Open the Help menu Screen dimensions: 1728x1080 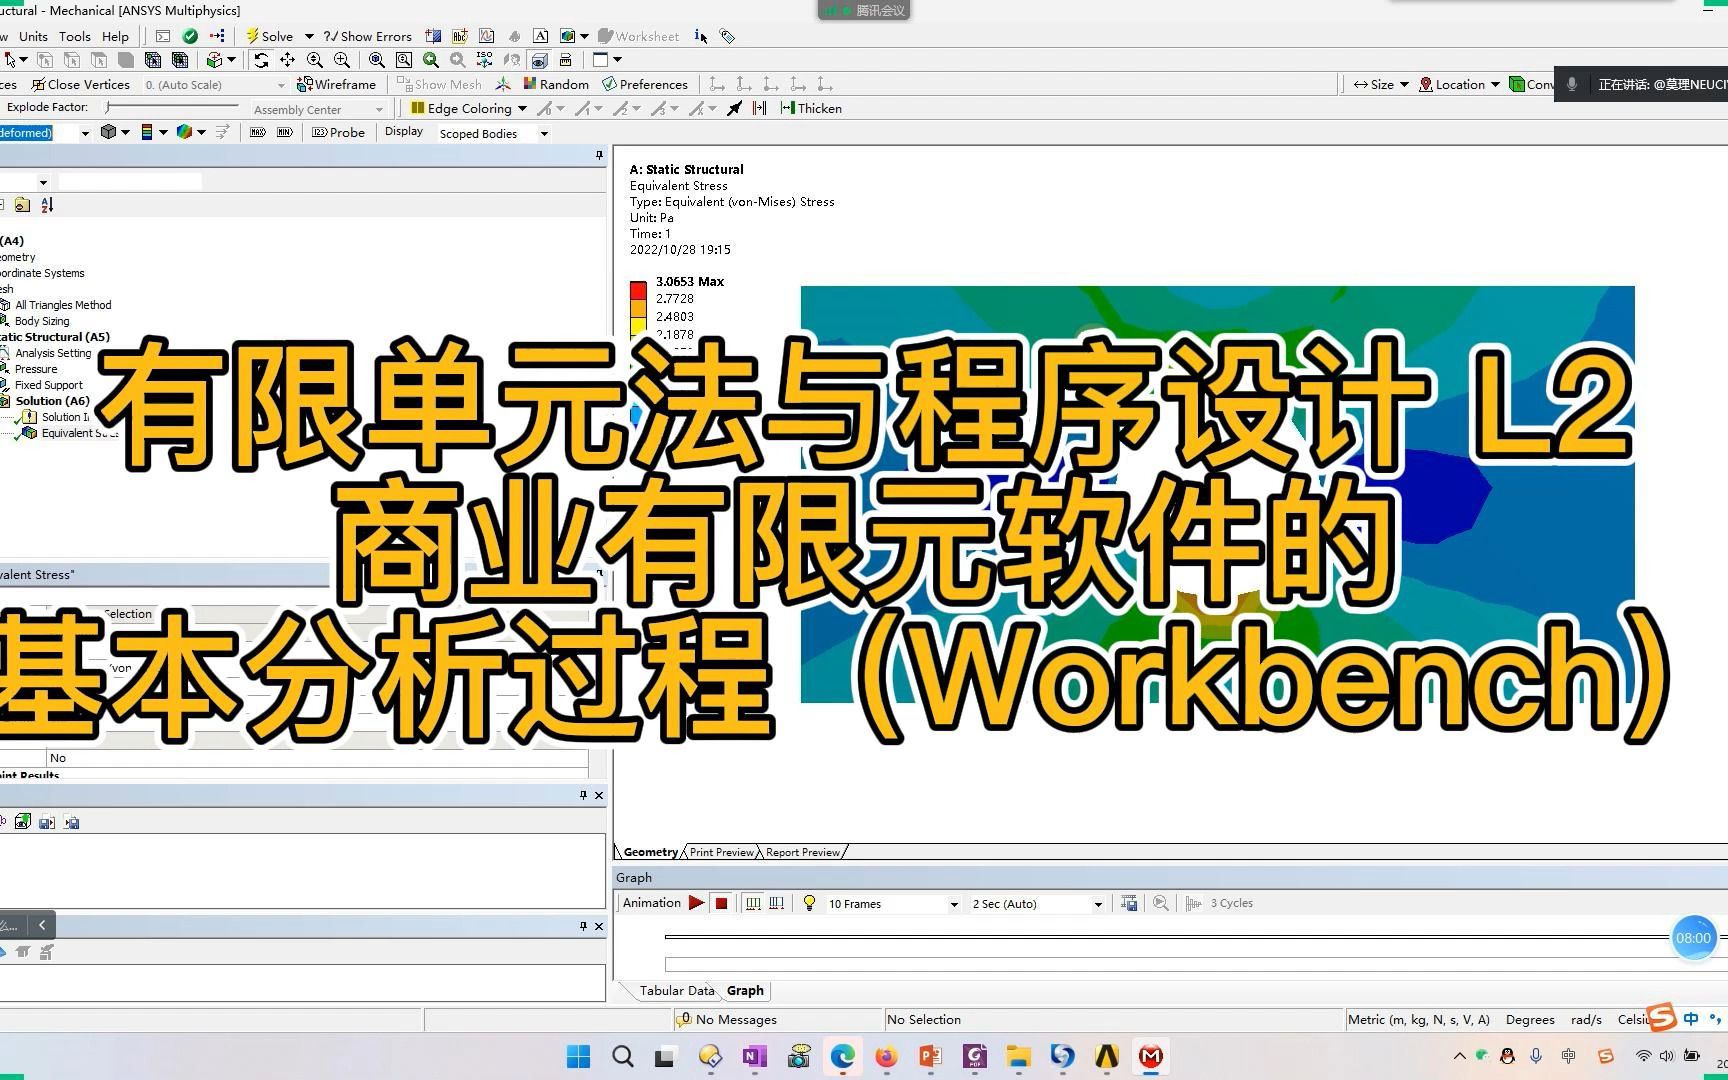[115, 36]
